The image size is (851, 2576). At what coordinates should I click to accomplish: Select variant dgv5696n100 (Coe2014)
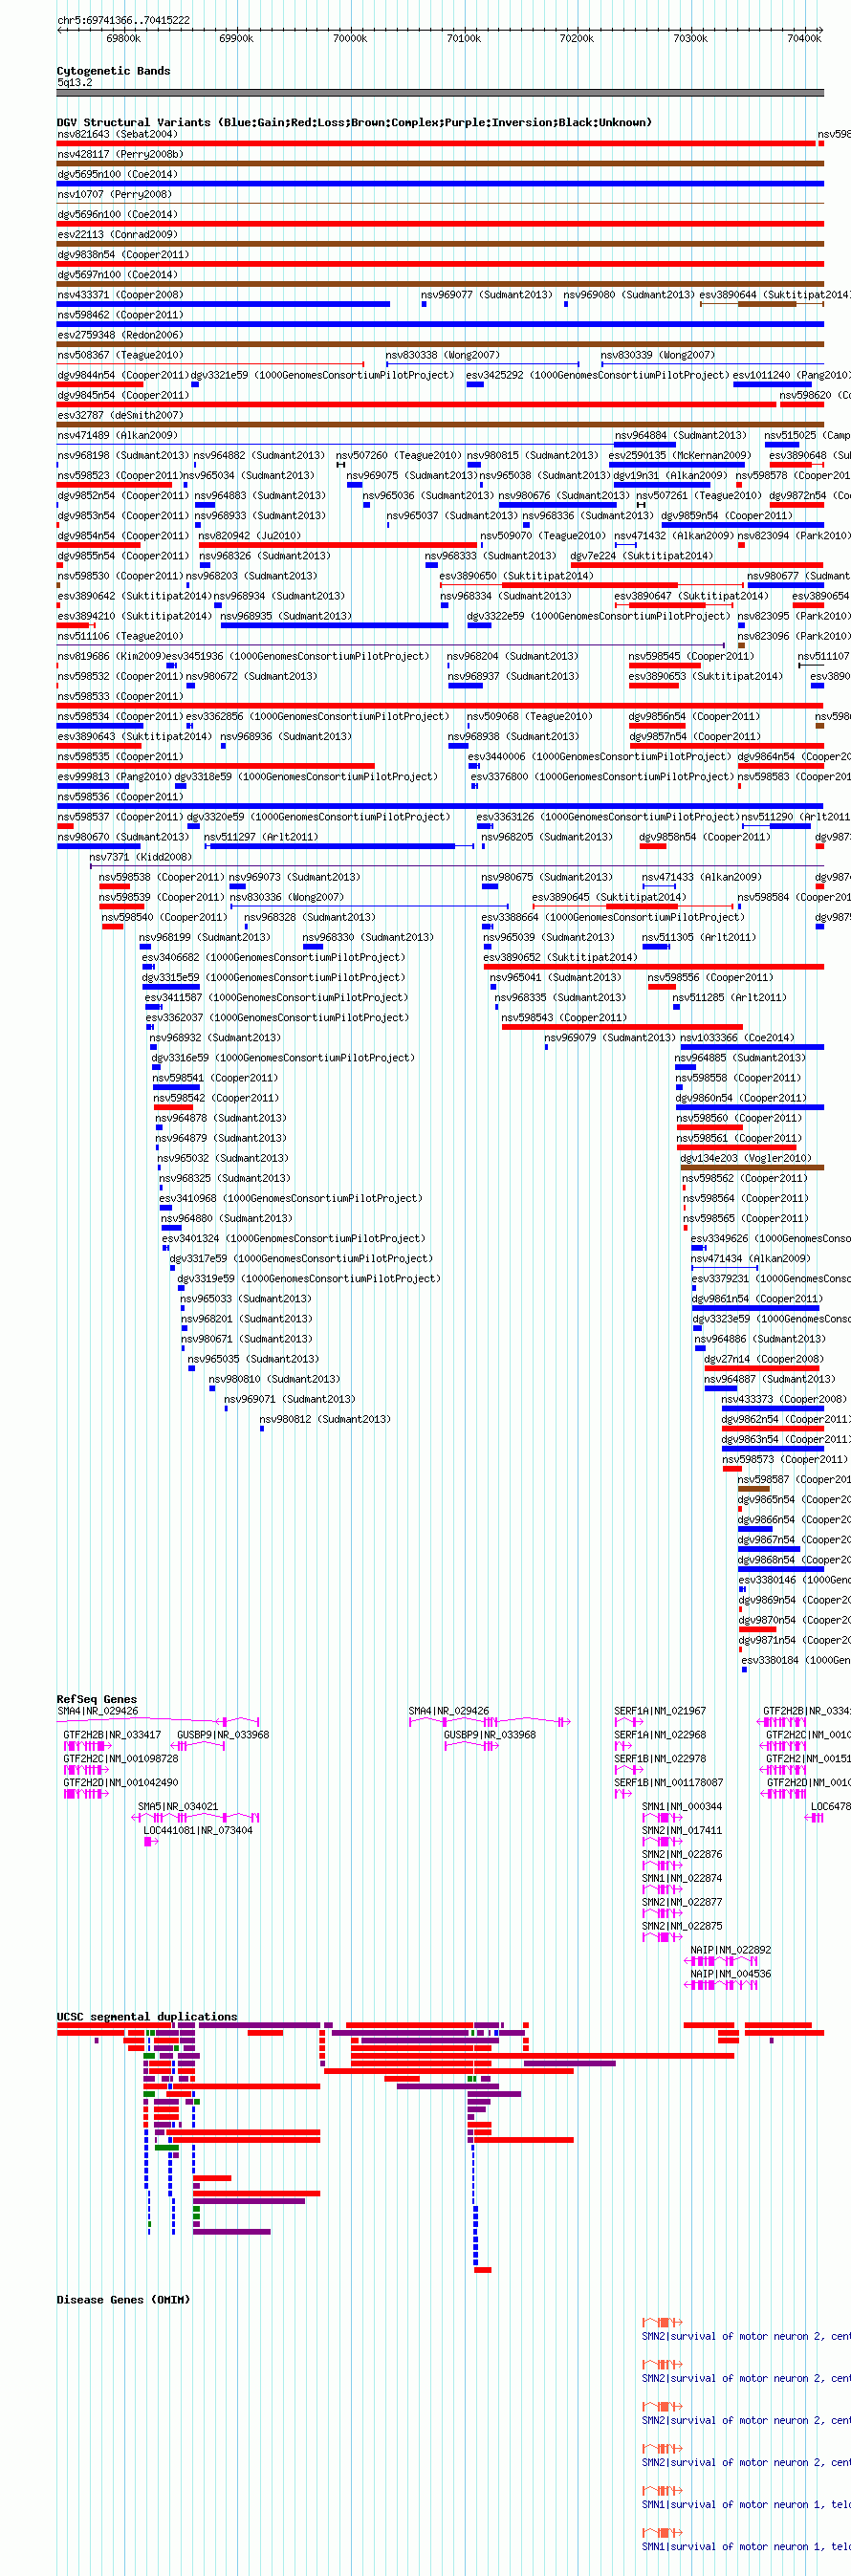point(117,214)
